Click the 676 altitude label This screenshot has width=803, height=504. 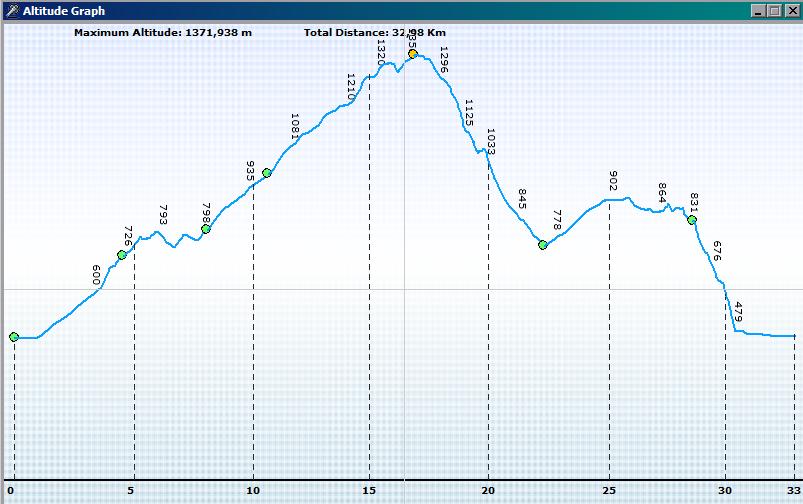(717, 251)
